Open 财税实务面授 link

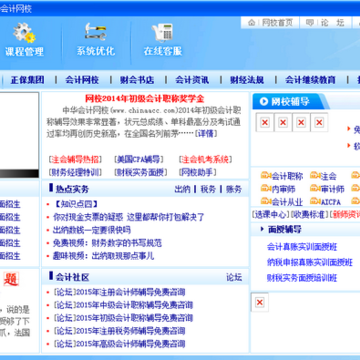(140, 172)
